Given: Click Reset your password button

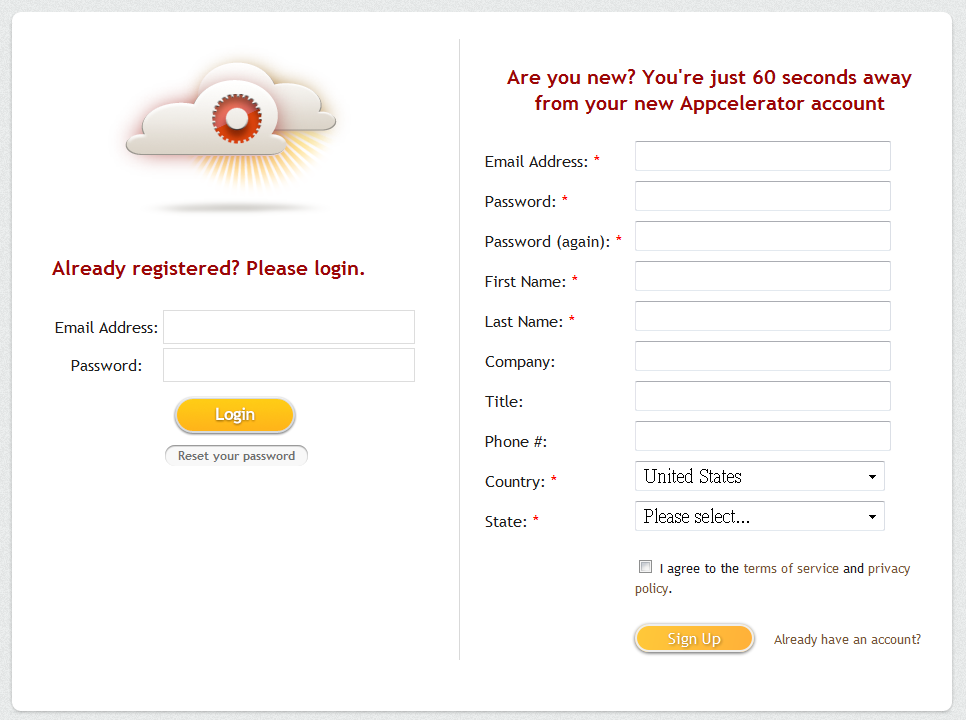Looking at the screenshot, I should (x=236, y=456).
